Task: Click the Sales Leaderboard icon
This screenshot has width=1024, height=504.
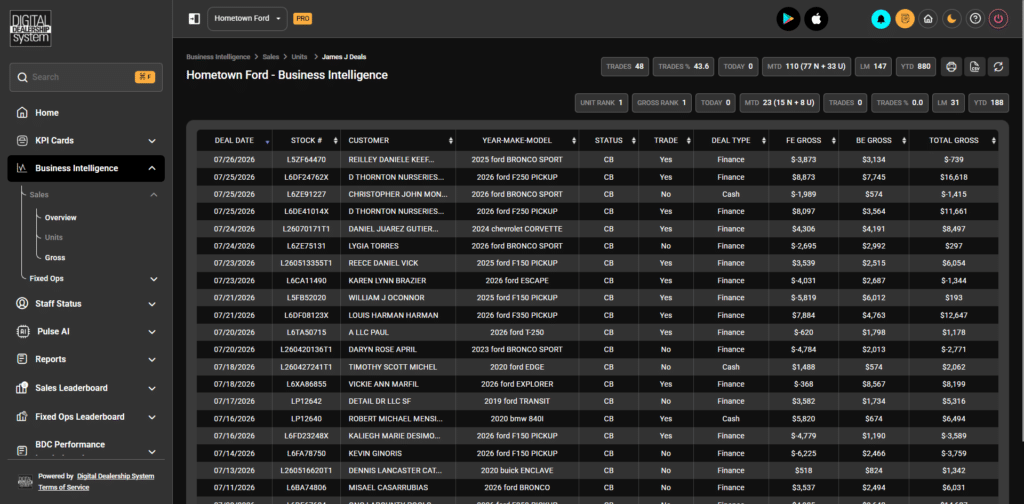Action: tap(22, 388)
